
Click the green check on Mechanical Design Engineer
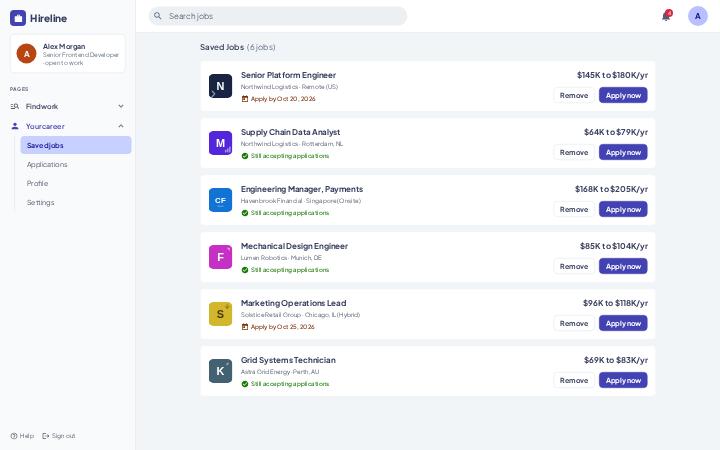[x=245, y=270]
